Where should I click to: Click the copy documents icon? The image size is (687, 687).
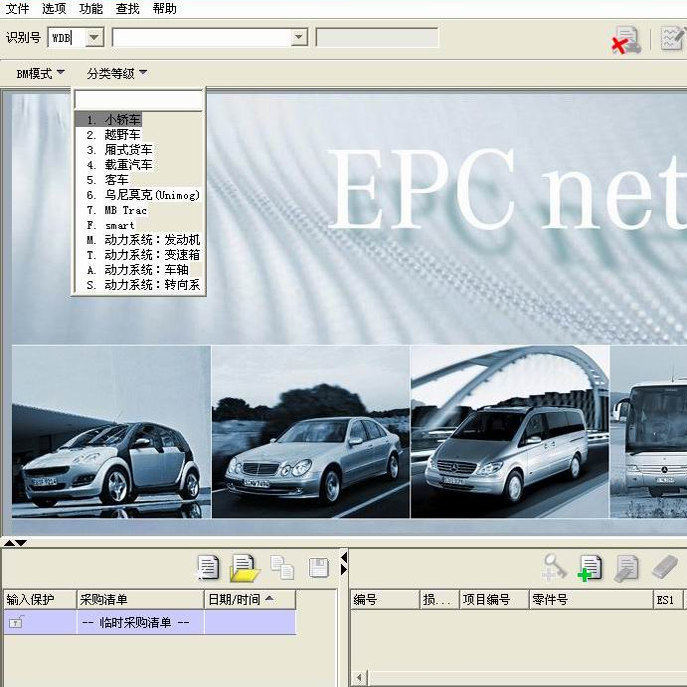coord(282,567)
